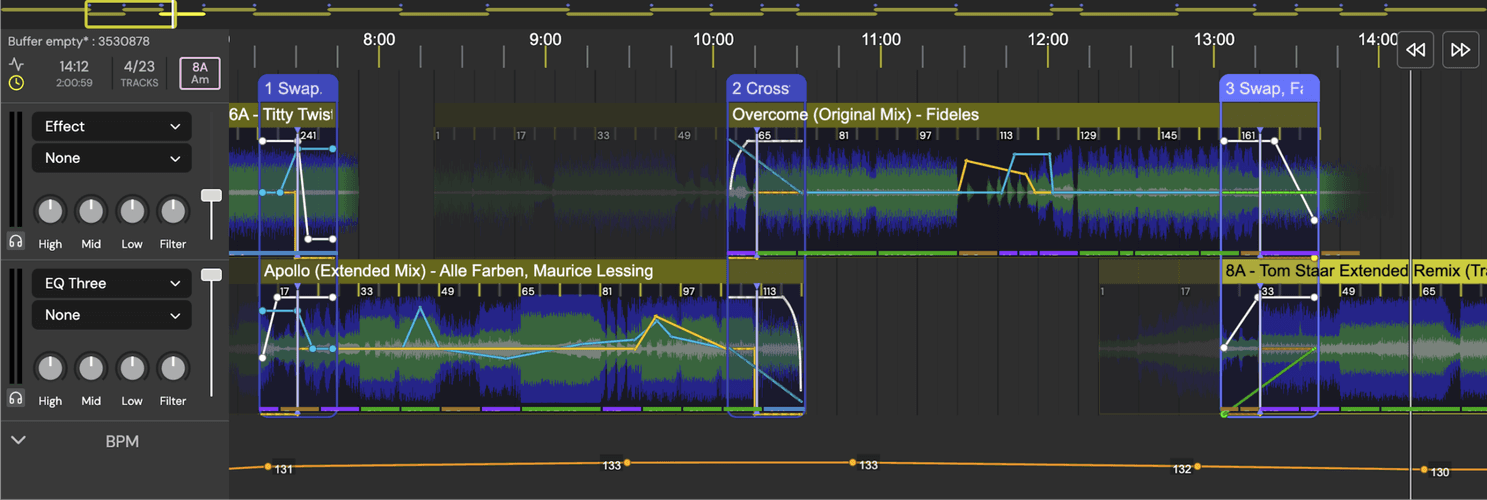Select the '2 Cross' transition tab

point(765,89)
